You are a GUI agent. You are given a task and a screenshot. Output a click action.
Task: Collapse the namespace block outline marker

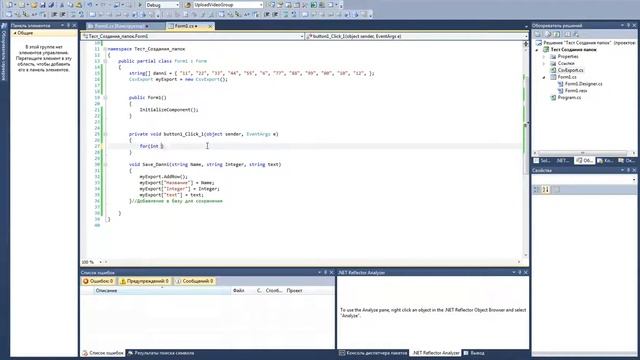pyautogui.click(x=105, y=49)
